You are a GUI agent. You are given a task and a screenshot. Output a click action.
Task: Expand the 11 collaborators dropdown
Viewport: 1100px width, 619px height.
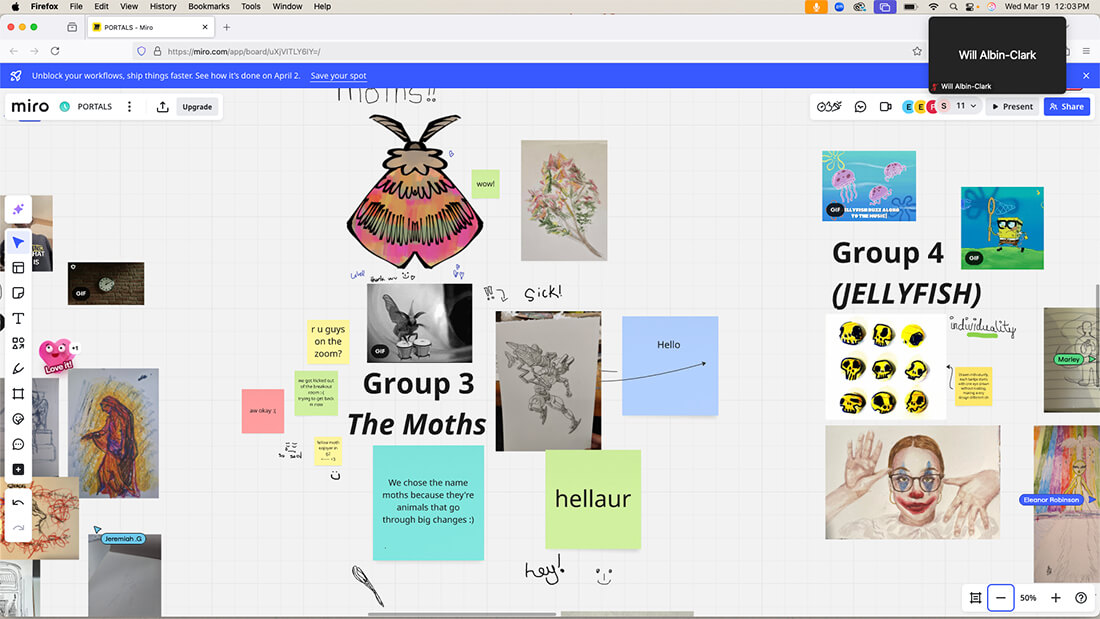(x=966, y=106)
